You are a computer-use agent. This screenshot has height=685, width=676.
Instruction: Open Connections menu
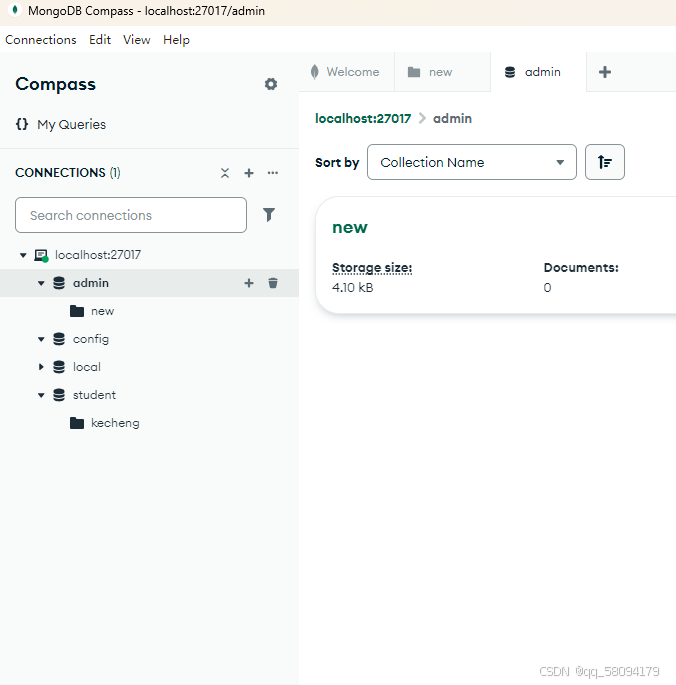coord(41,40)
